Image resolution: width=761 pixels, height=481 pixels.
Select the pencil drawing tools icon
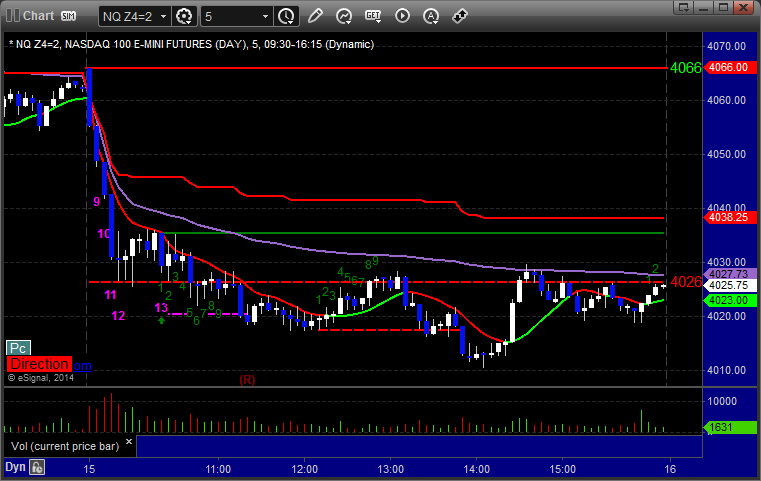coord(316,16)
